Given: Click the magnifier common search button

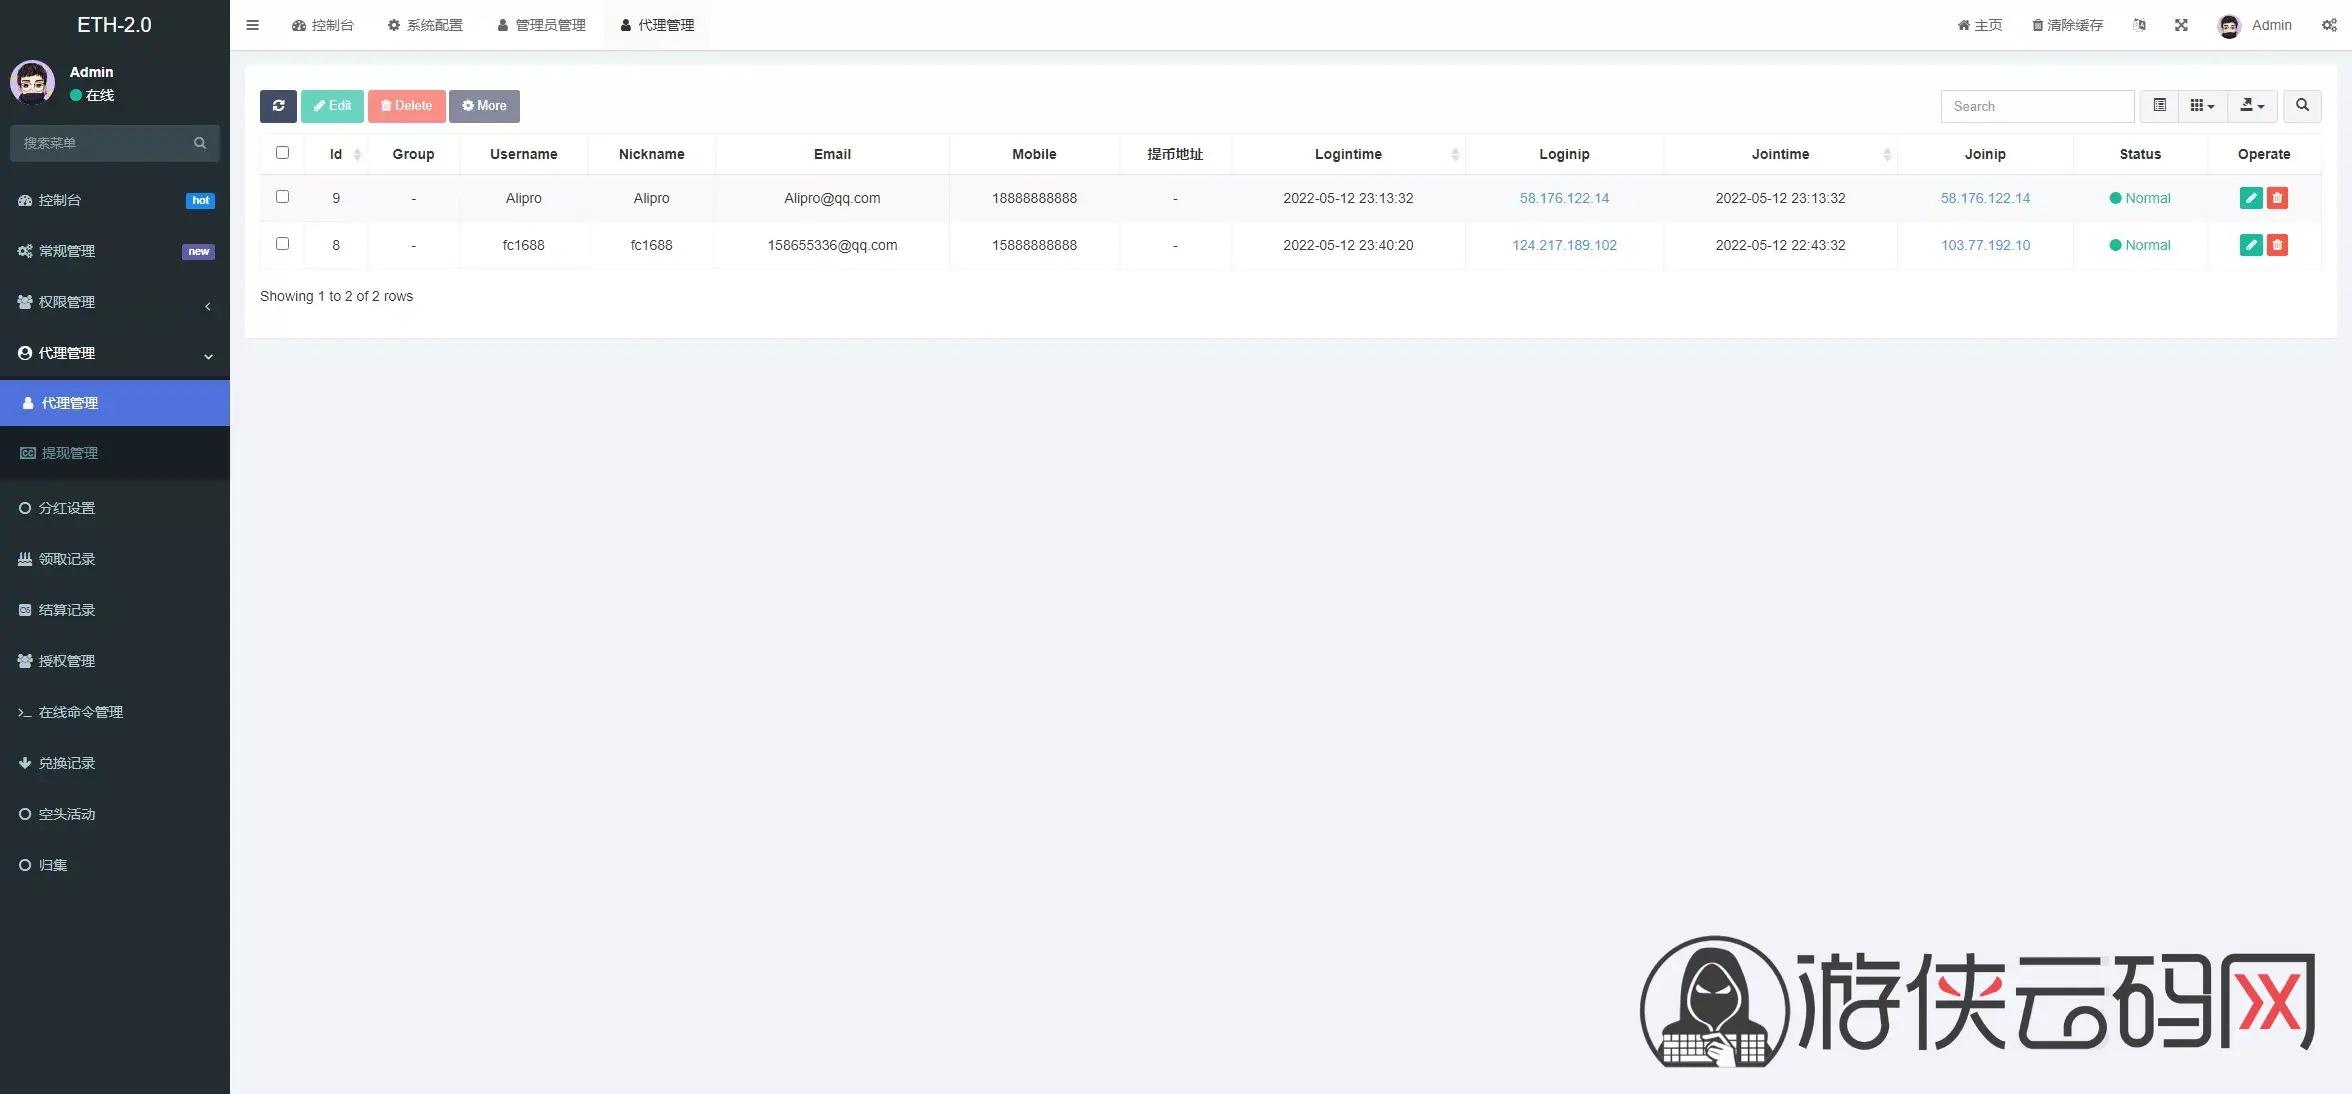Looking at the screenshot, I should click(x=2302, y=106).
